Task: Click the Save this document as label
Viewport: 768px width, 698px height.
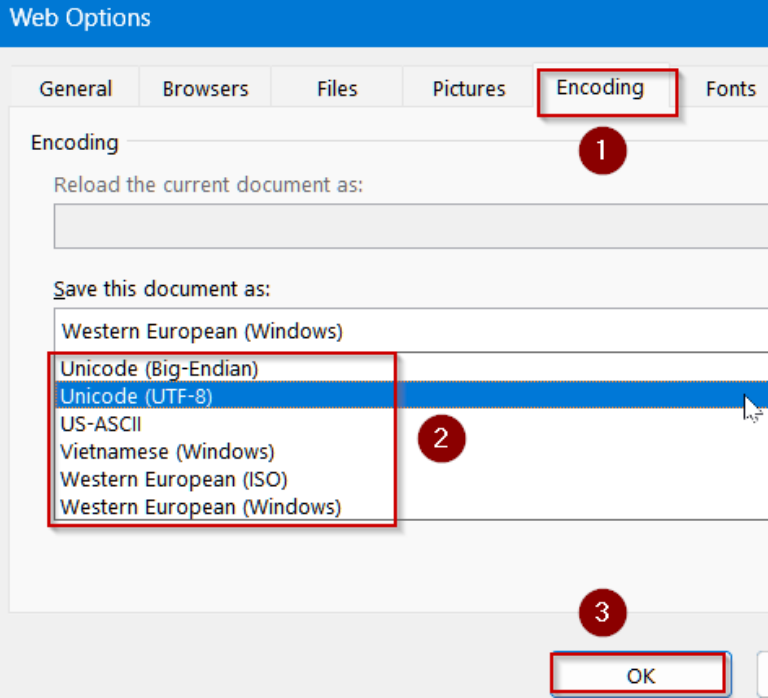Action: click(x=162, y=288)
